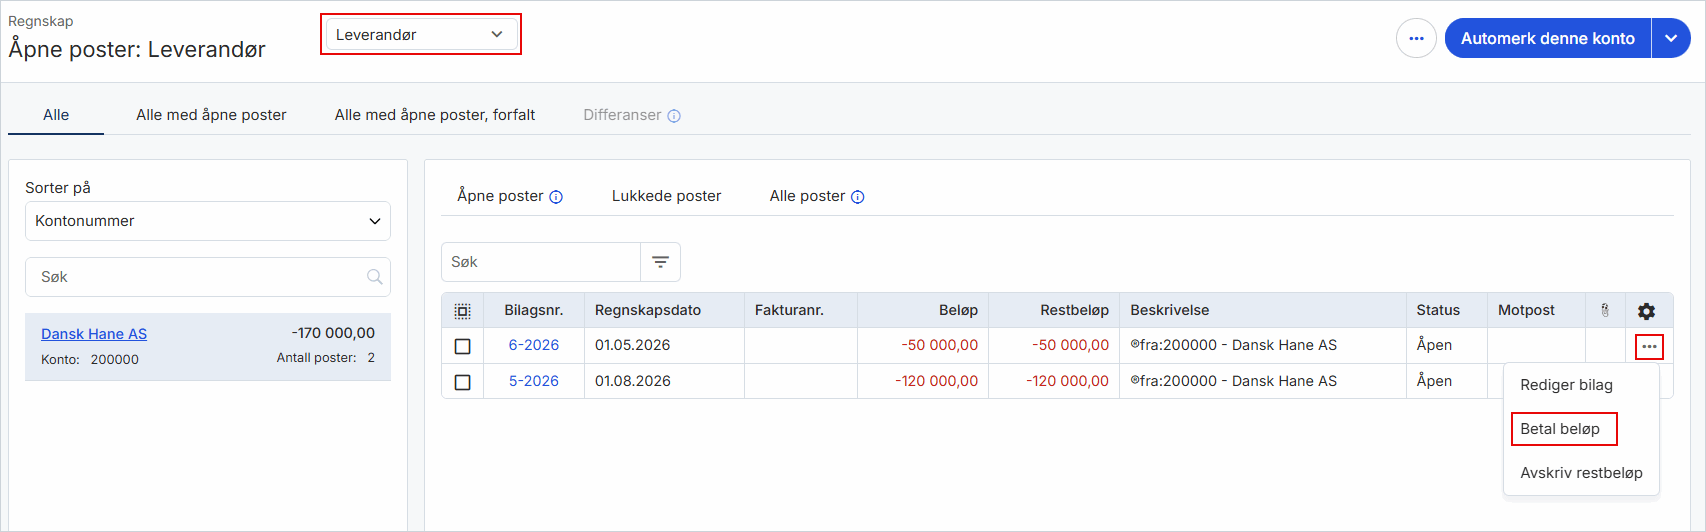This screenshot has width=1706, height=532.
Task: Open the Alle poster tab
Action: 807,196
